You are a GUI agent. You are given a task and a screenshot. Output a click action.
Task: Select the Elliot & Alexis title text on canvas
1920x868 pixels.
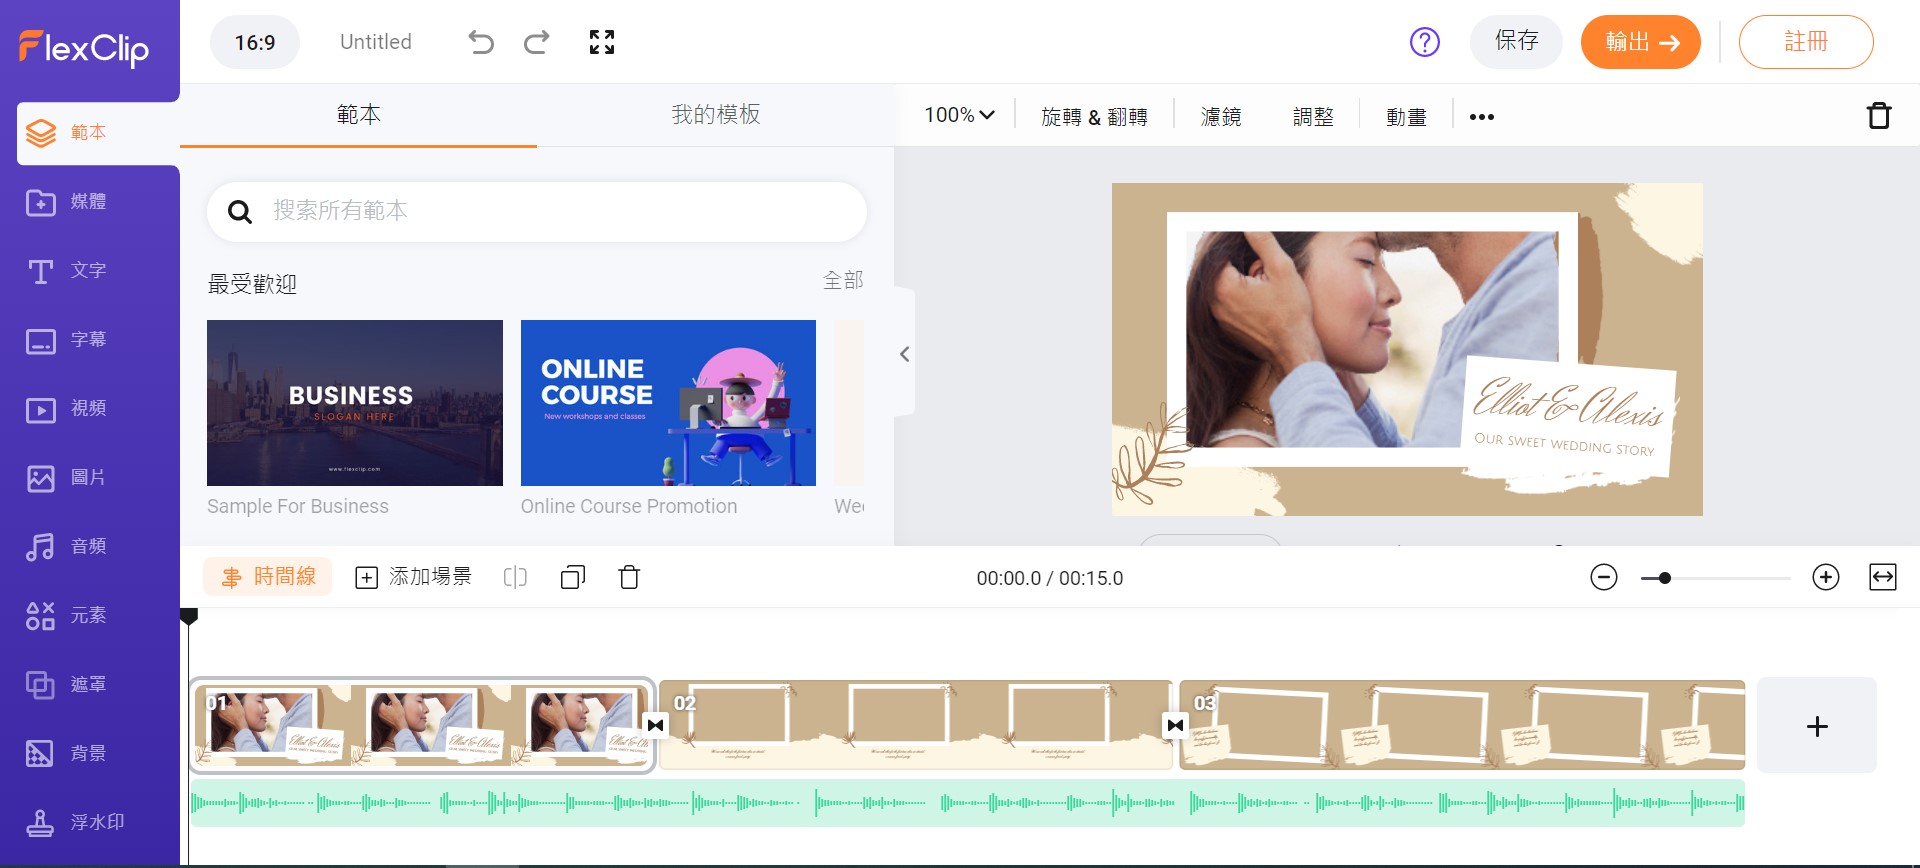[1567, 402]
